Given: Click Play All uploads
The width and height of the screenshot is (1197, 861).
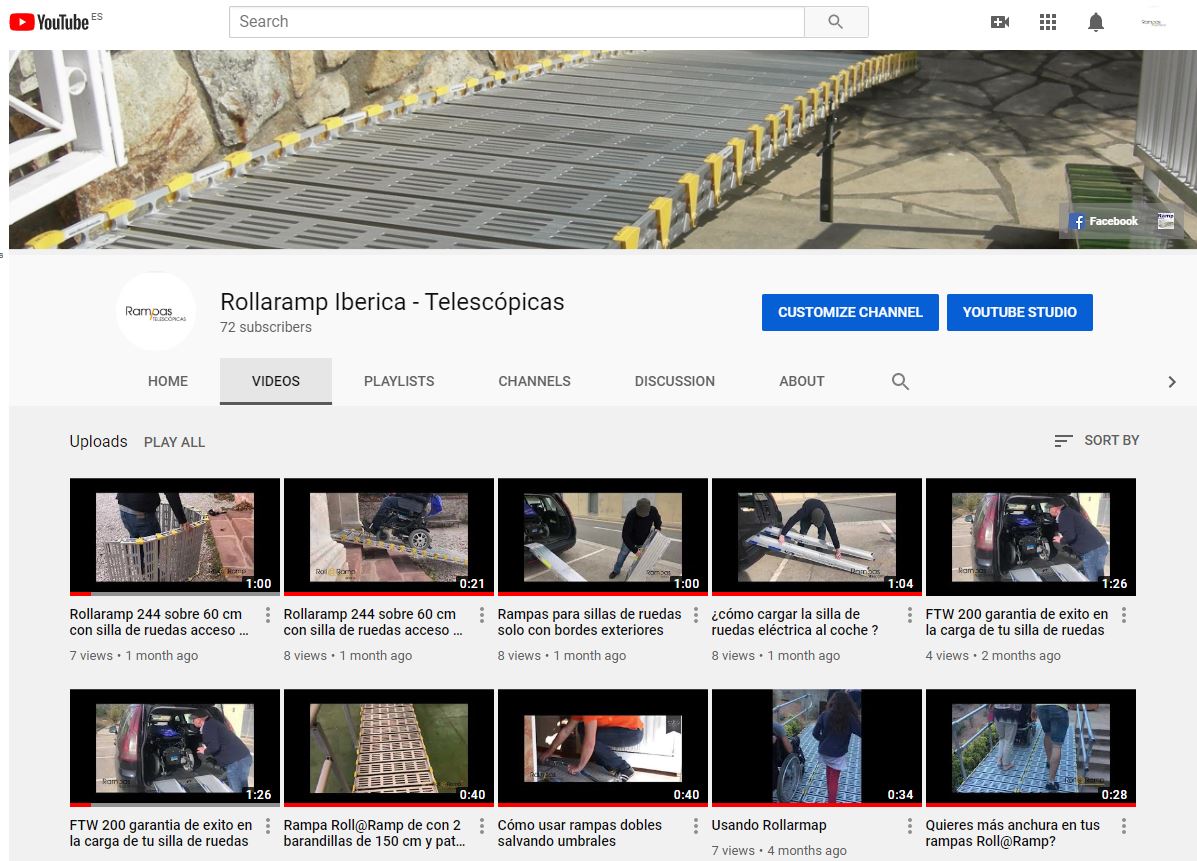Looking at the screenshot, I should pos(175,442).
